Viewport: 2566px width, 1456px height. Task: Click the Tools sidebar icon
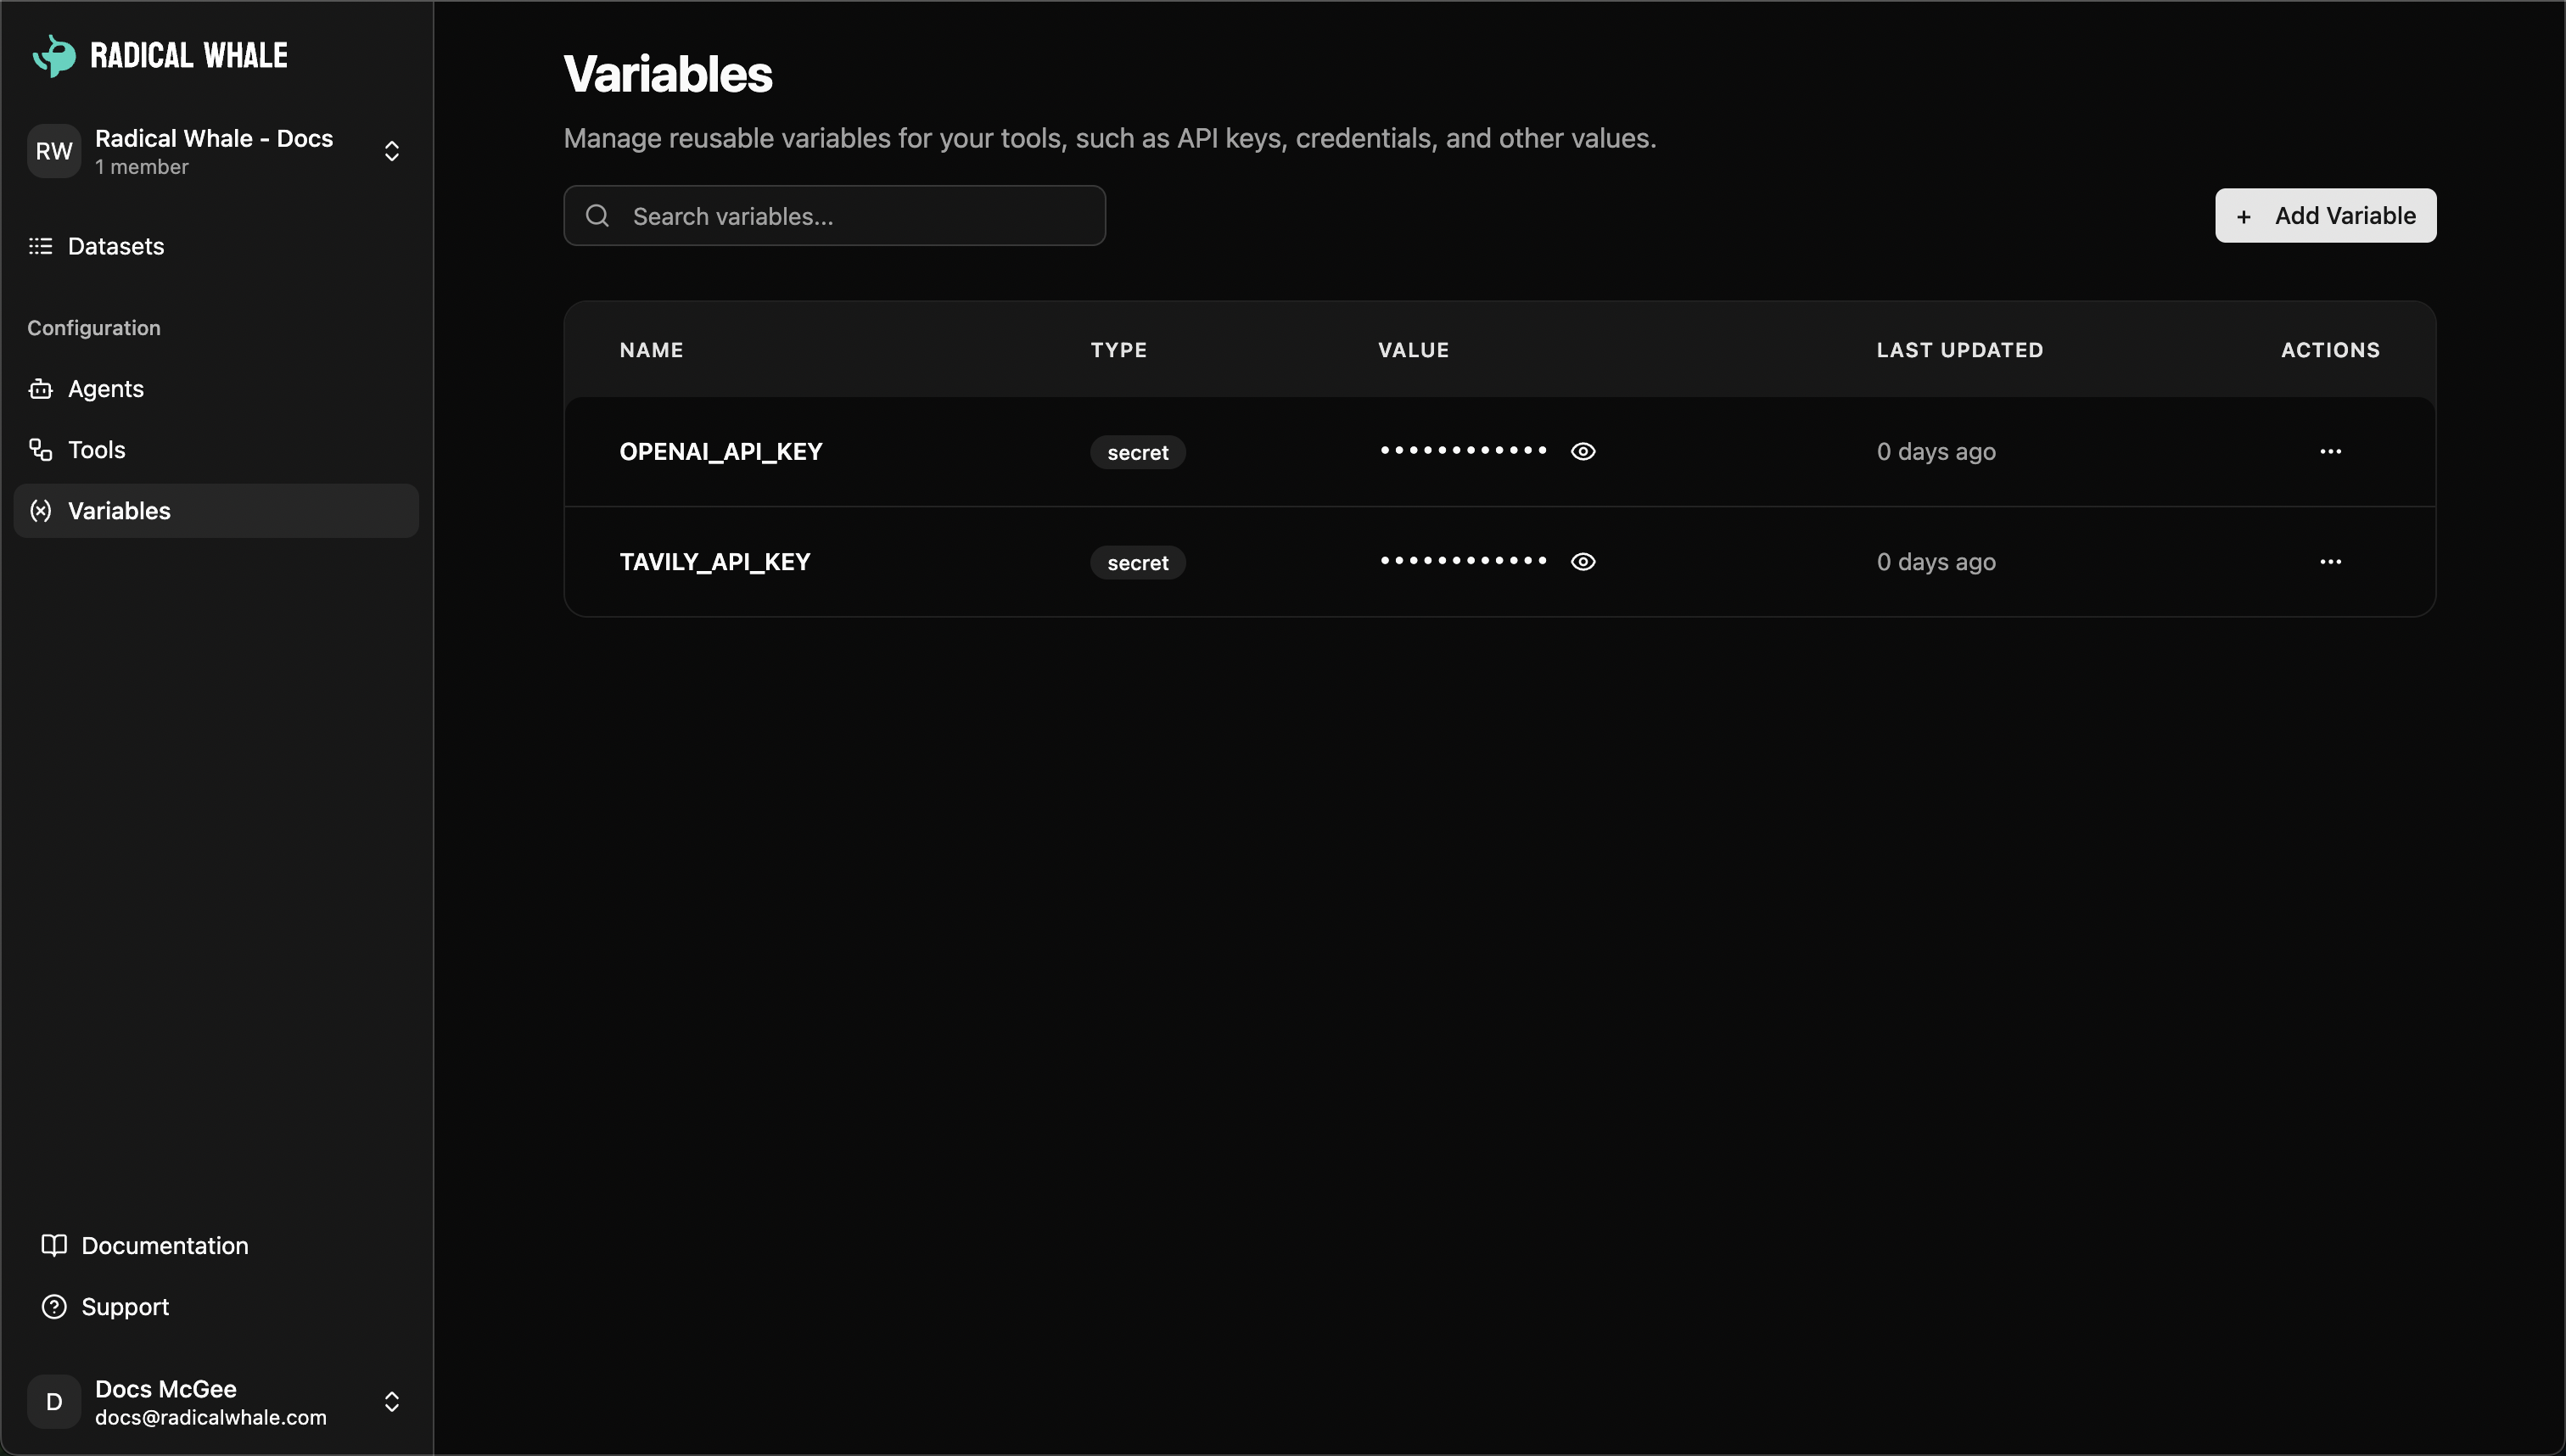(x=39, y=449)
